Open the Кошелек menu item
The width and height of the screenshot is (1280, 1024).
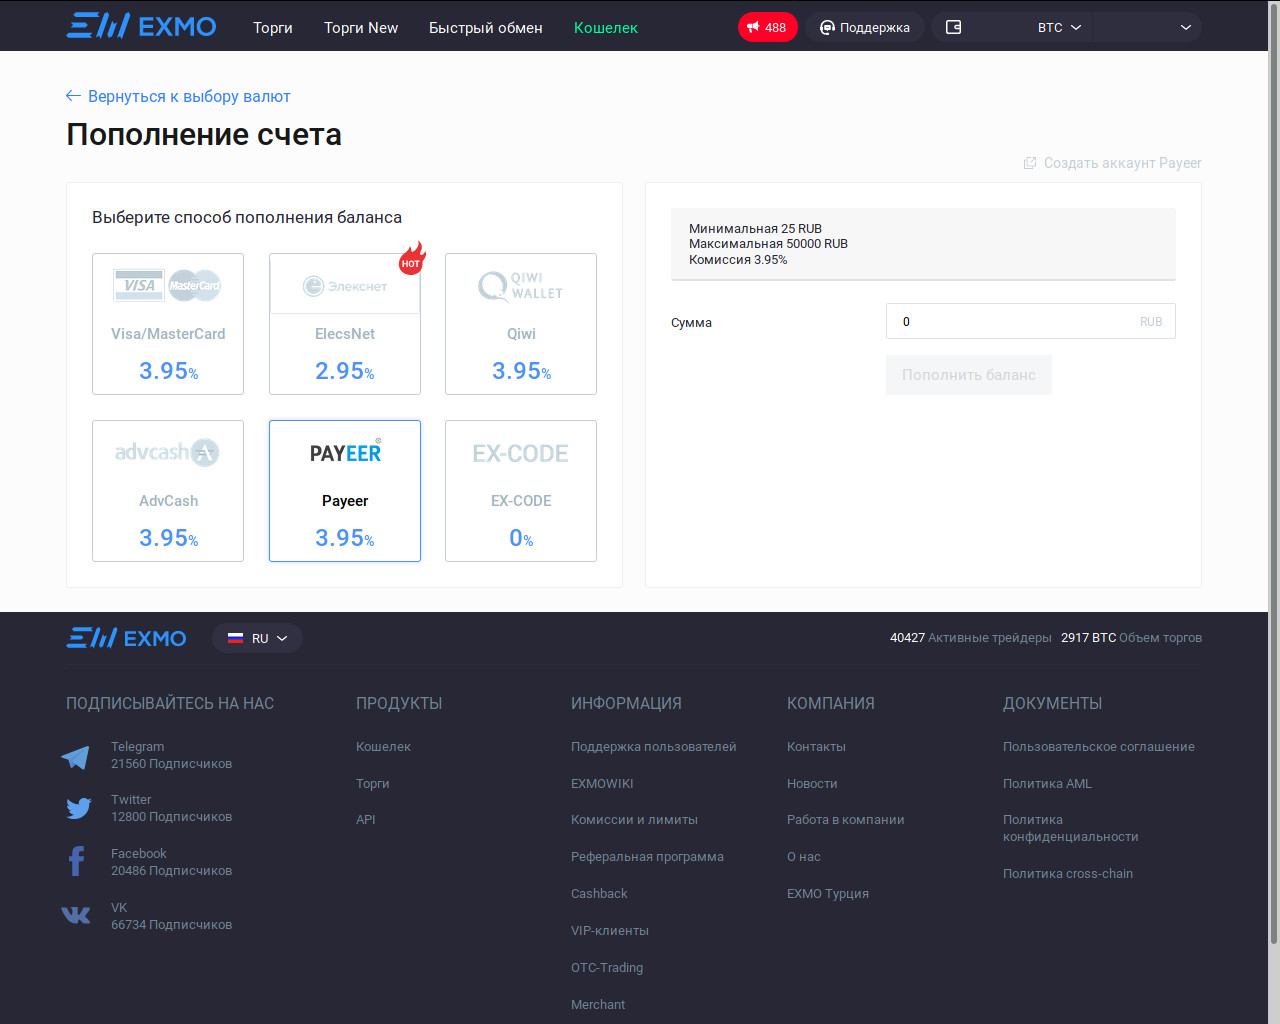click(606, 28)
